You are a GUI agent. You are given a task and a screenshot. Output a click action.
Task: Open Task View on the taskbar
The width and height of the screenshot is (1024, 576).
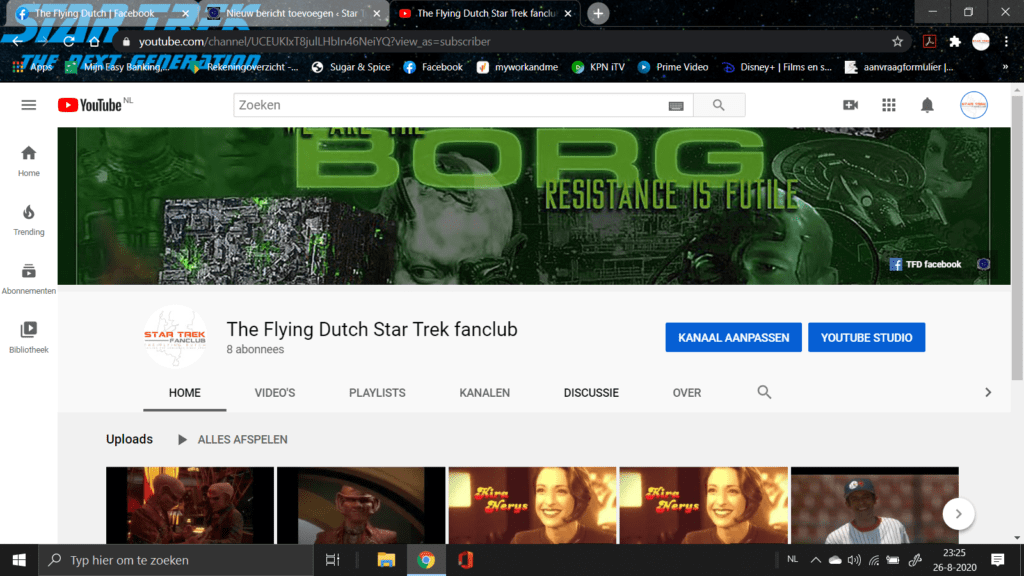(332, 560)
